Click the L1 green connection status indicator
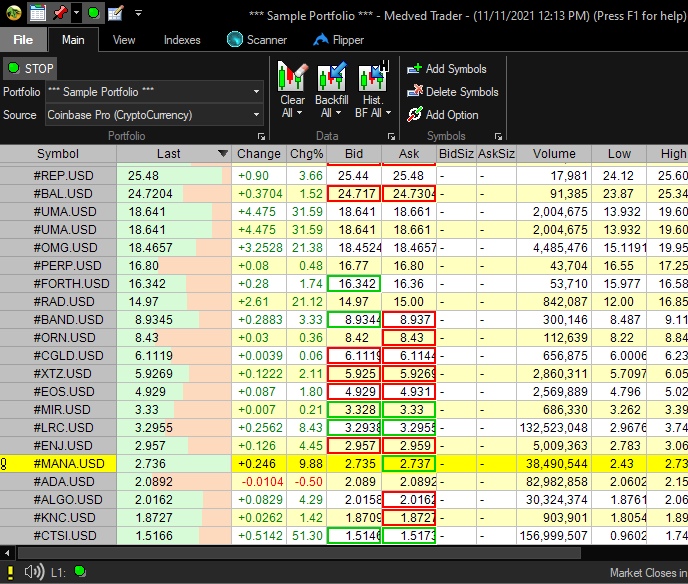The width and height of the screenshot is (688, 584). pos(80,571)
